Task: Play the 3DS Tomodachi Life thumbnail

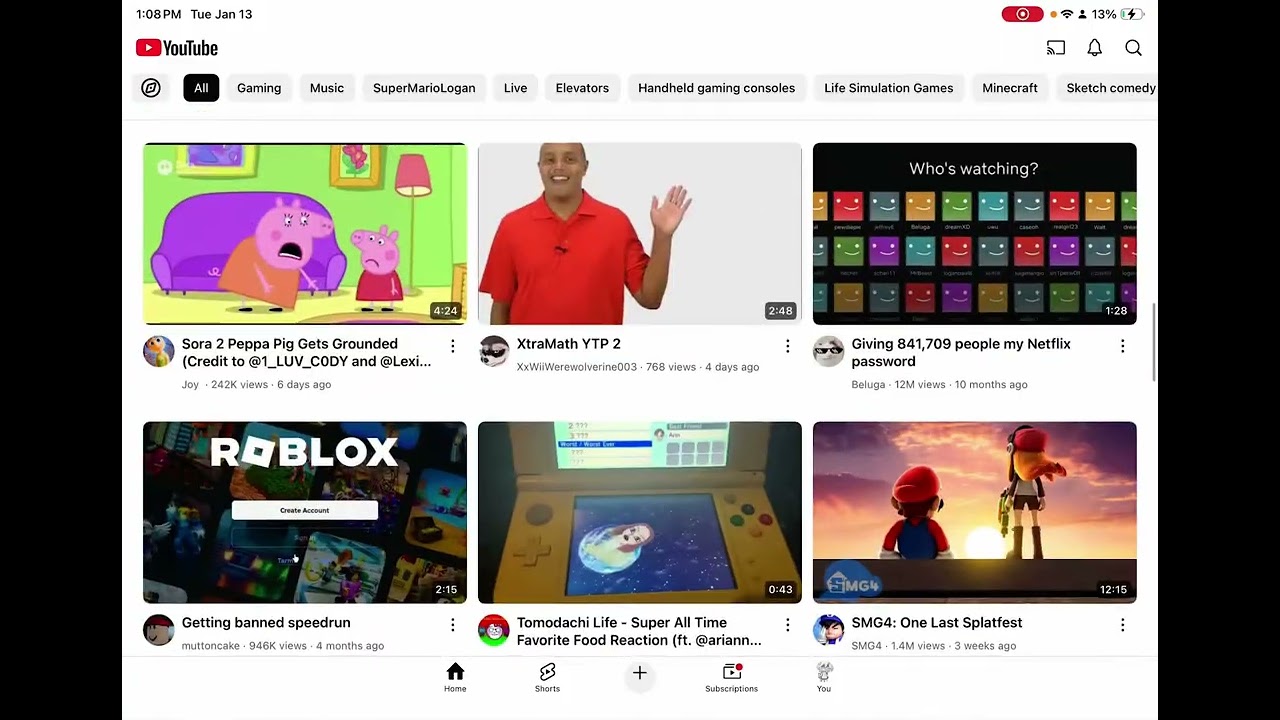Action: click(x=640, y=512)
